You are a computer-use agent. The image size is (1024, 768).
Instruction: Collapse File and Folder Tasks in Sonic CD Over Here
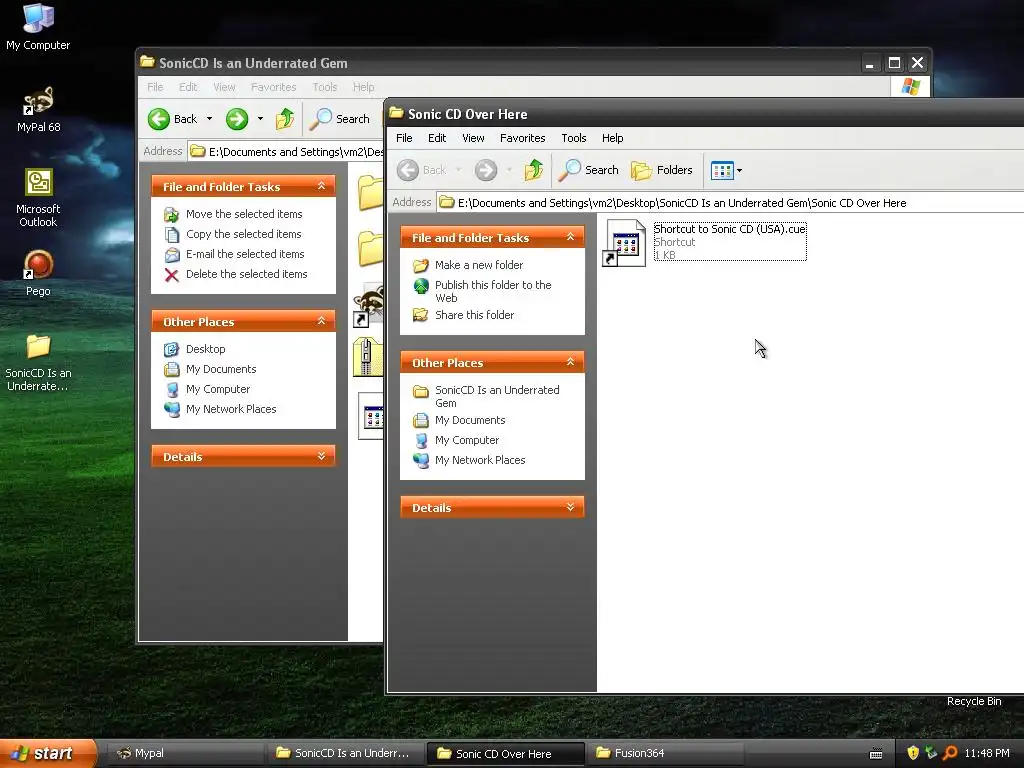tap(570, 237)
